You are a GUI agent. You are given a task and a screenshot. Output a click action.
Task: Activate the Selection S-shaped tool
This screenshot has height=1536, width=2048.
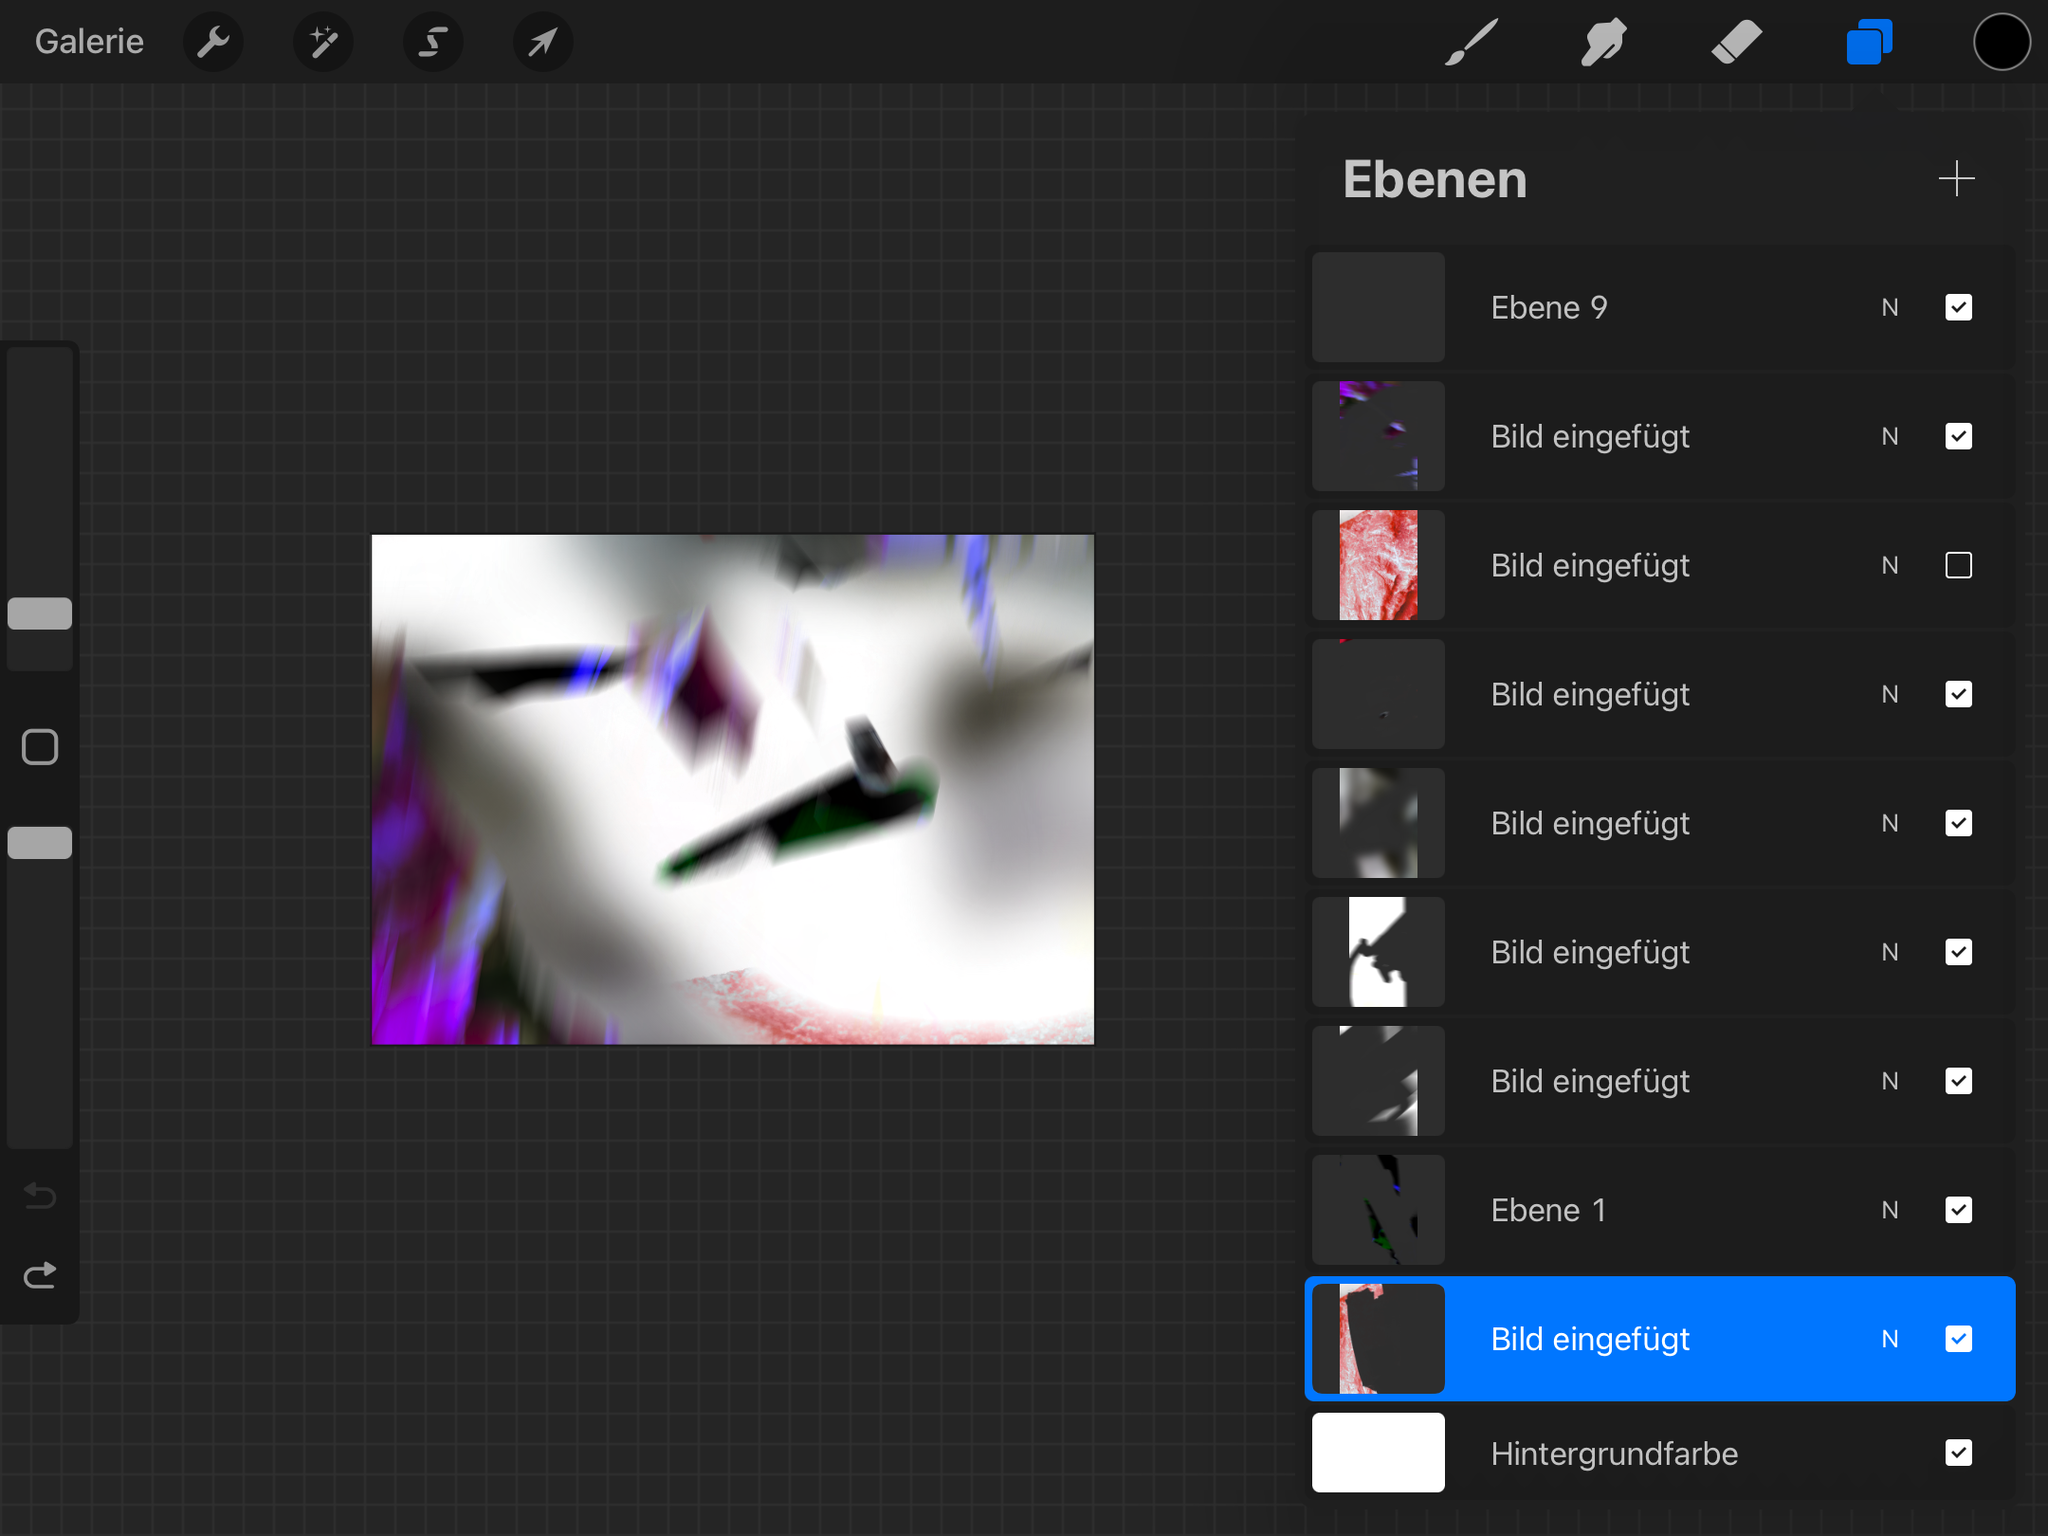433,42
